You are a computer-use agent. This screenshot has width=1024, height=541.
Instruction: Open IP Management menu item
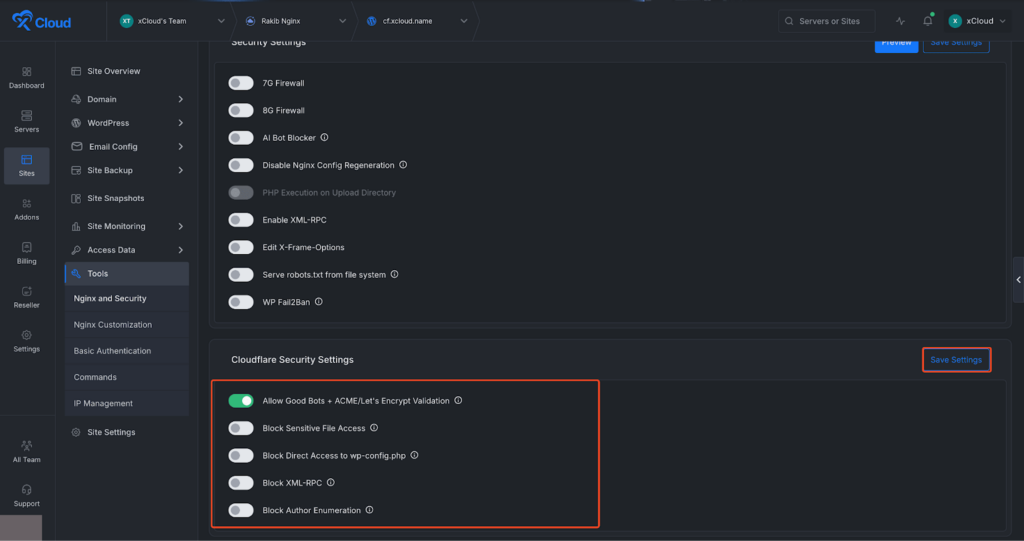(103, 403)
